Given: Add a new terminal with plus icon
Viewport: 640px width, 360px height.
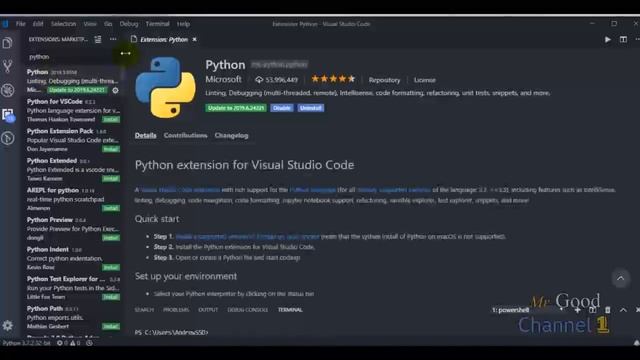Looking at the screenshot, I should pos(577,310).
